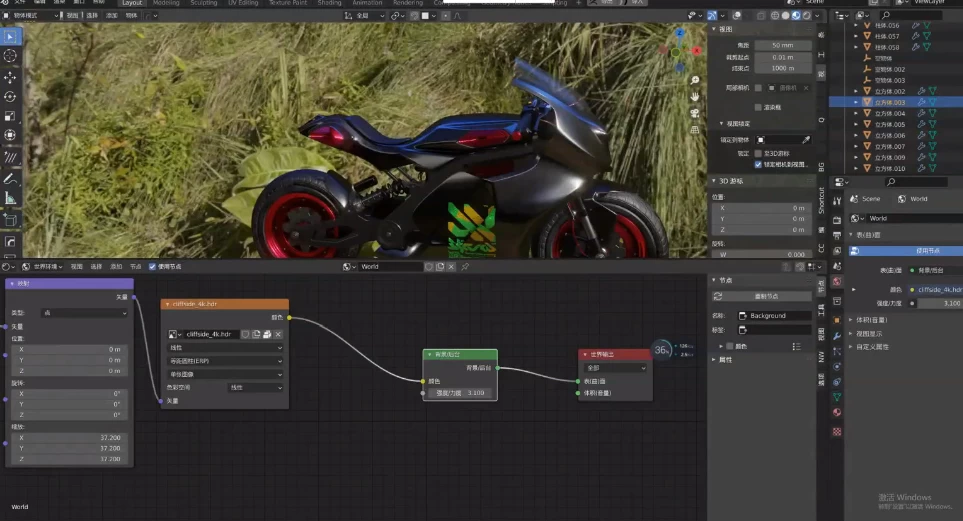The image size is (963, 521).
Task: Uncheck the 使用节点 checkbox in node editor header
Action: [152, 267]
